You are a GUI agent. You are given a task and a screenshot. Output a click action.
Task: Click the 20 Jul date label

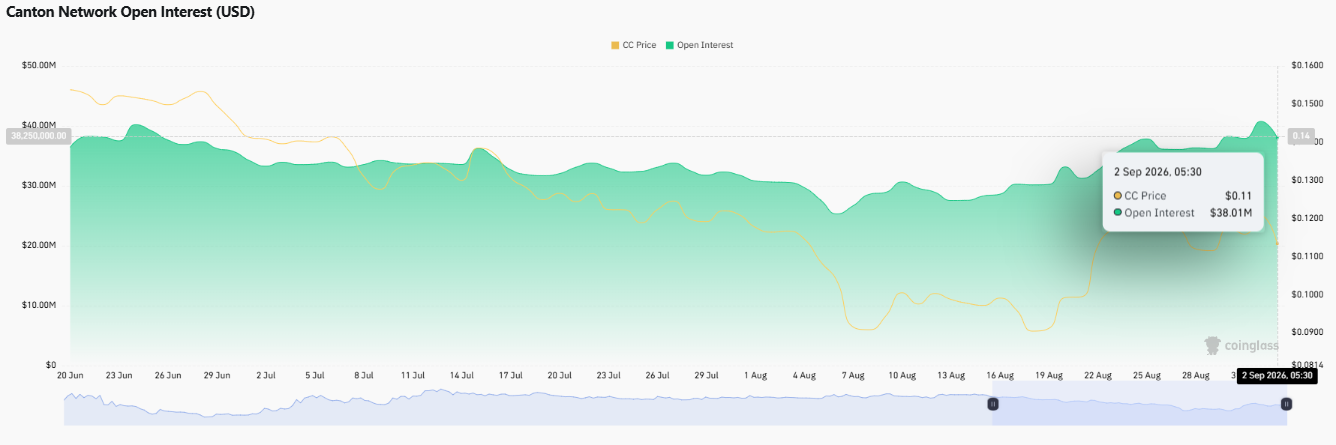tap(560, 375)
